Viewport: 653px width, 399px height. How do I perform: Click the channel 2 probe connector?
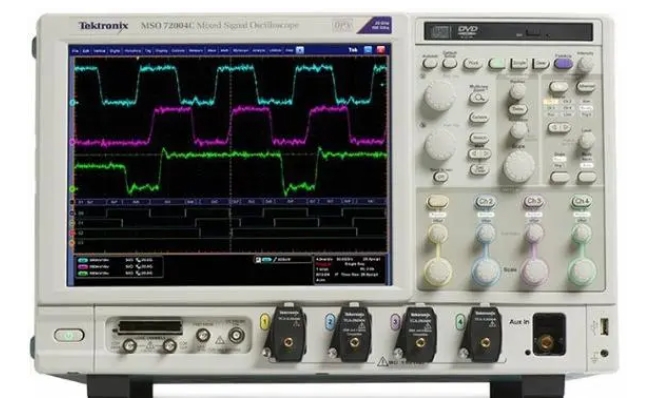354,343
